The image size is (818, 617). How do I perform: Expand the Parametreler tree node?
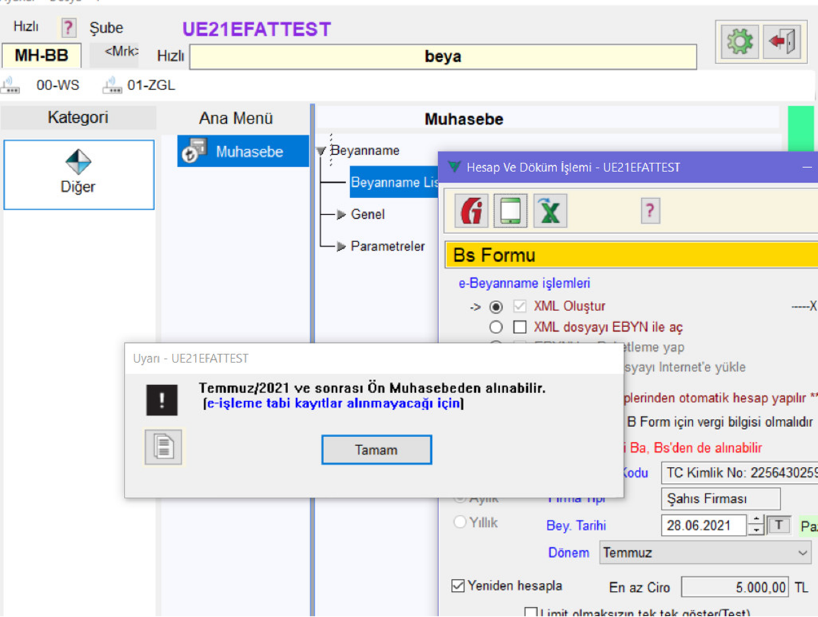pos(341,247)
